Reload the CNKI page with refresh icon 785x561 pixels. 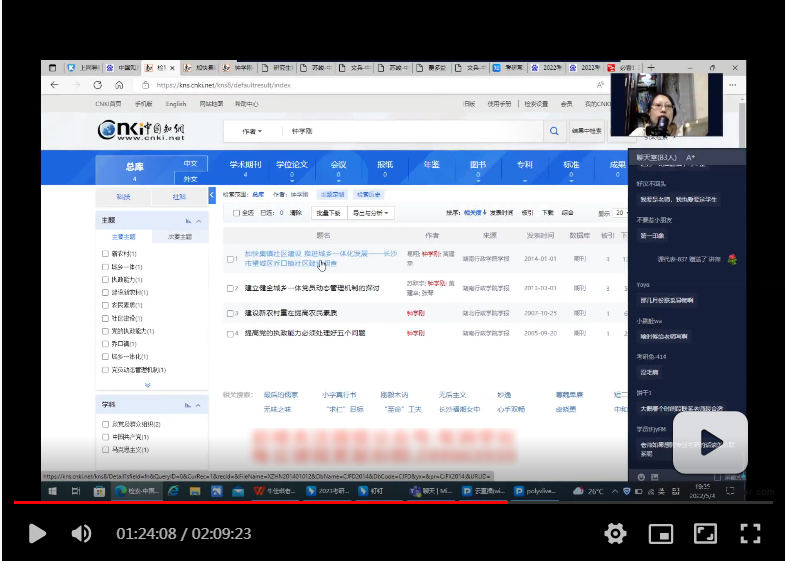[x=97, y=85]
